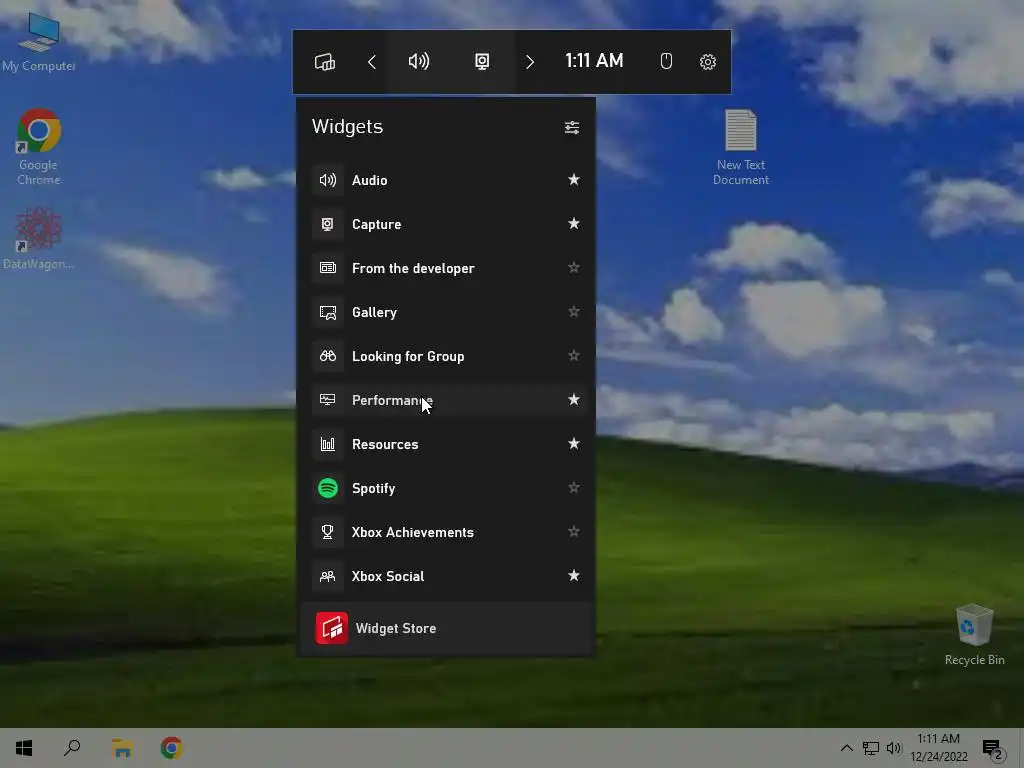Unfavorite the Capture widget star
The height and width of the screenshot is (768, 1024).
[x=573, y=223]
